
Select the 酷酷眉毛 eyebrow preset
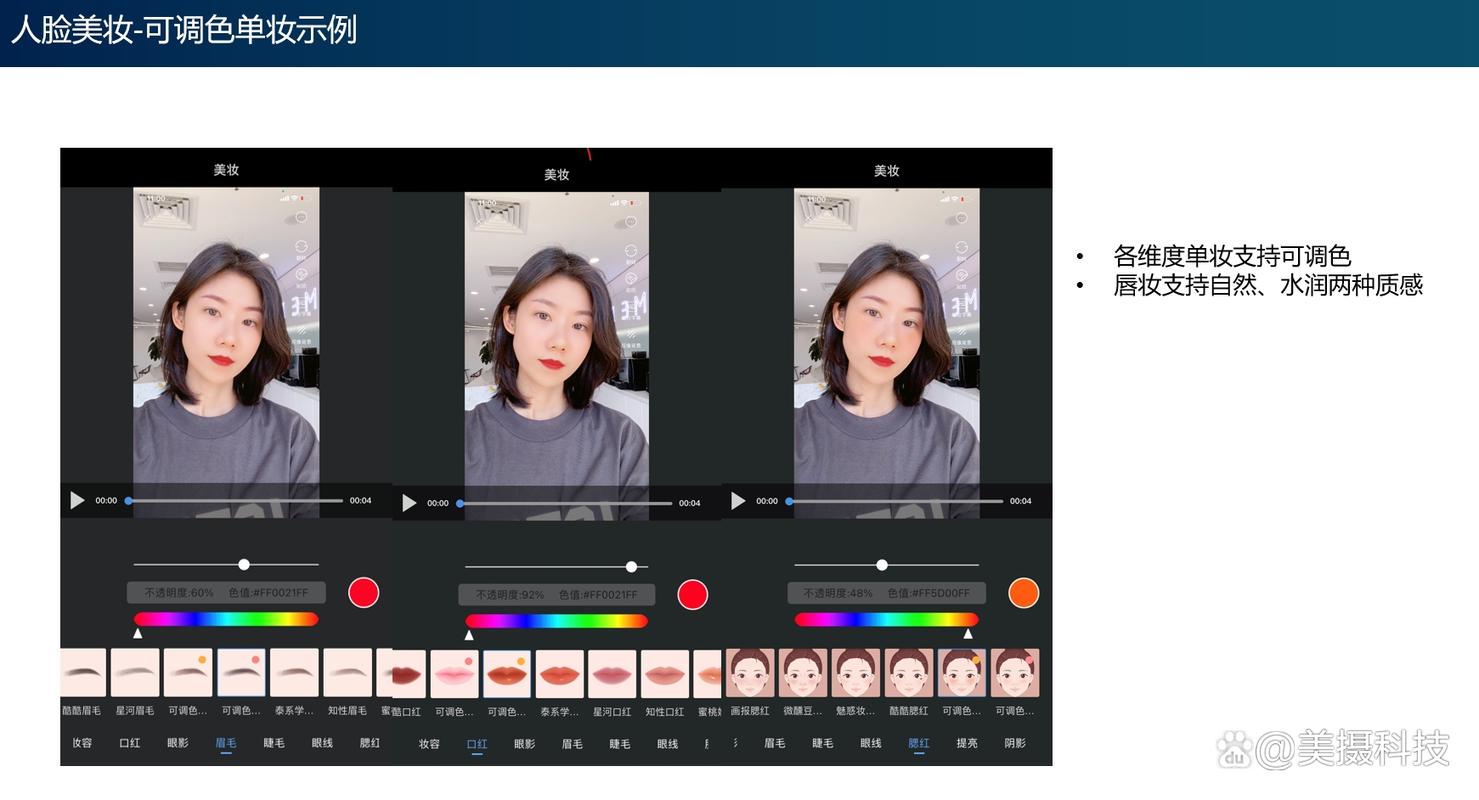pyautogui.click(x=84, y=672)
